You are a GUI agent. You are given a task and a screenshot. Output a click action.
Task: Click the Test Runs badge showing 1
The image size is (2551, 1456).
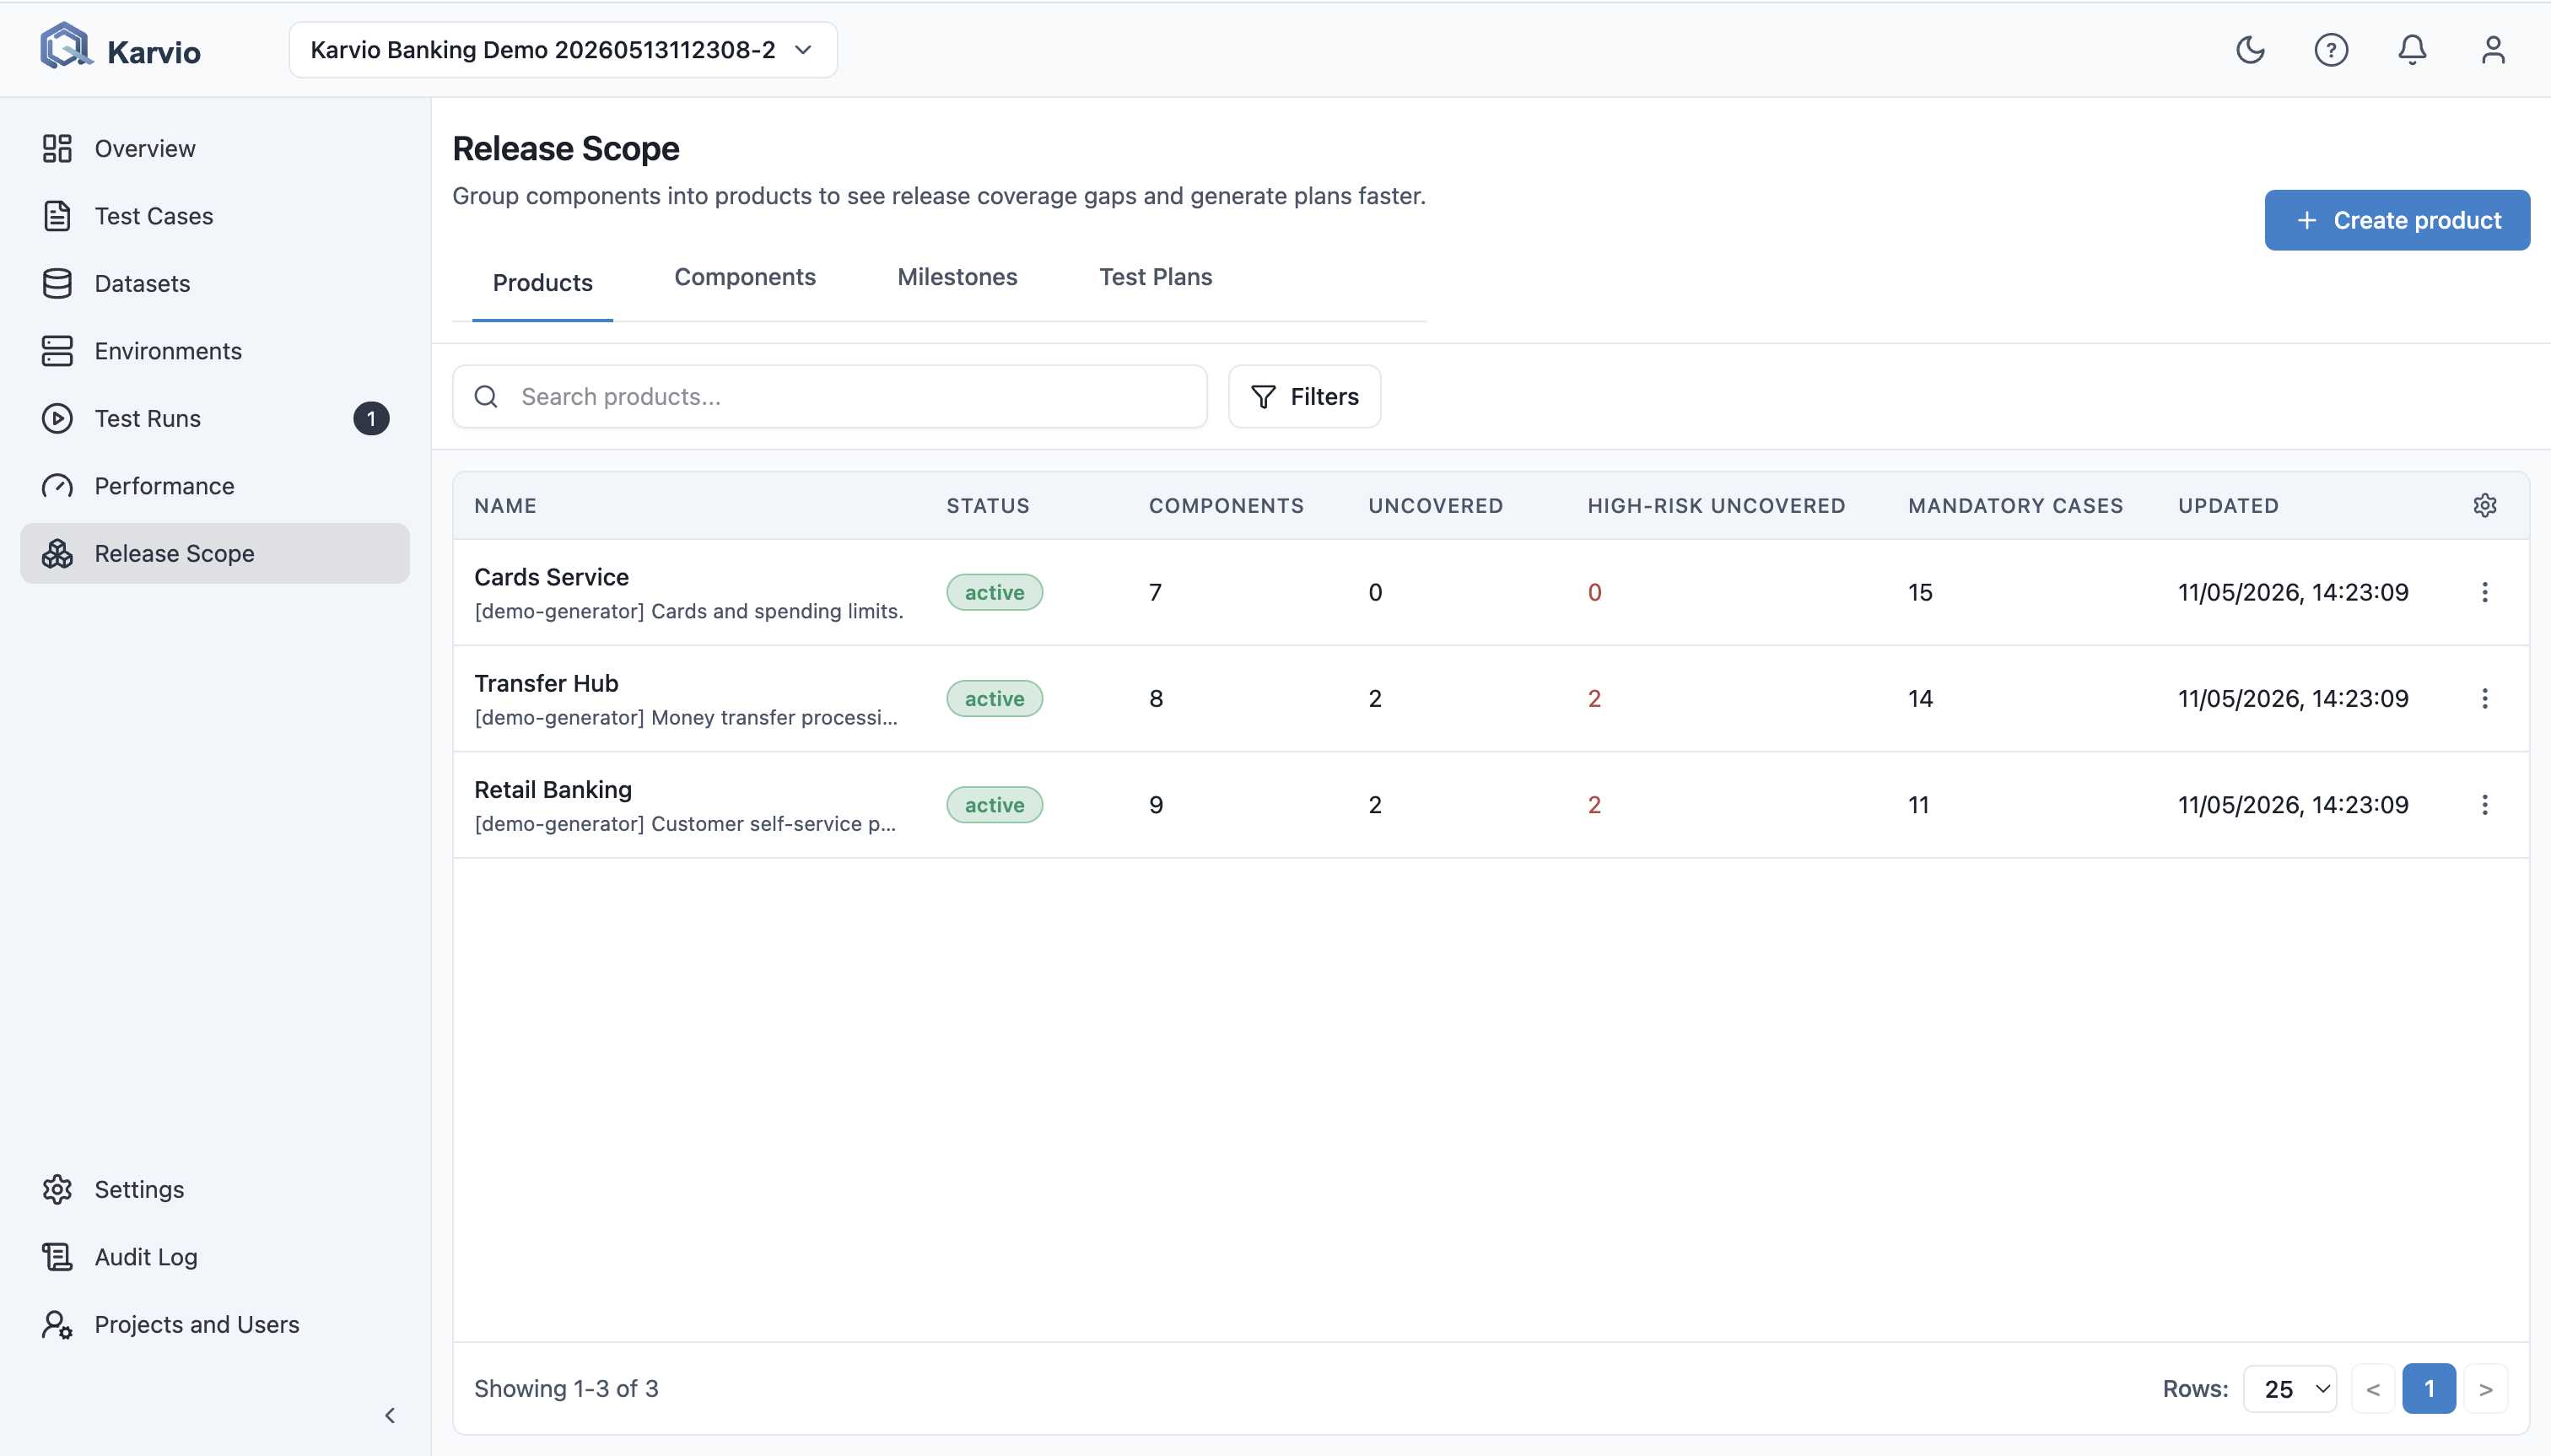click(371, 419)
